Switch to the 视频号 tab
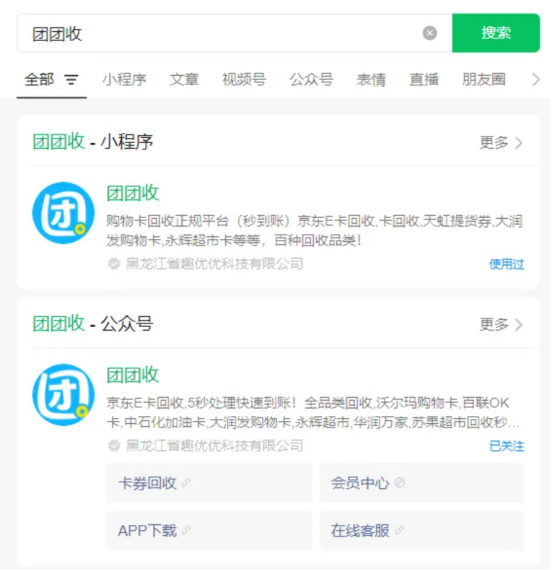554x570 pixels. [x=244, y=79]
